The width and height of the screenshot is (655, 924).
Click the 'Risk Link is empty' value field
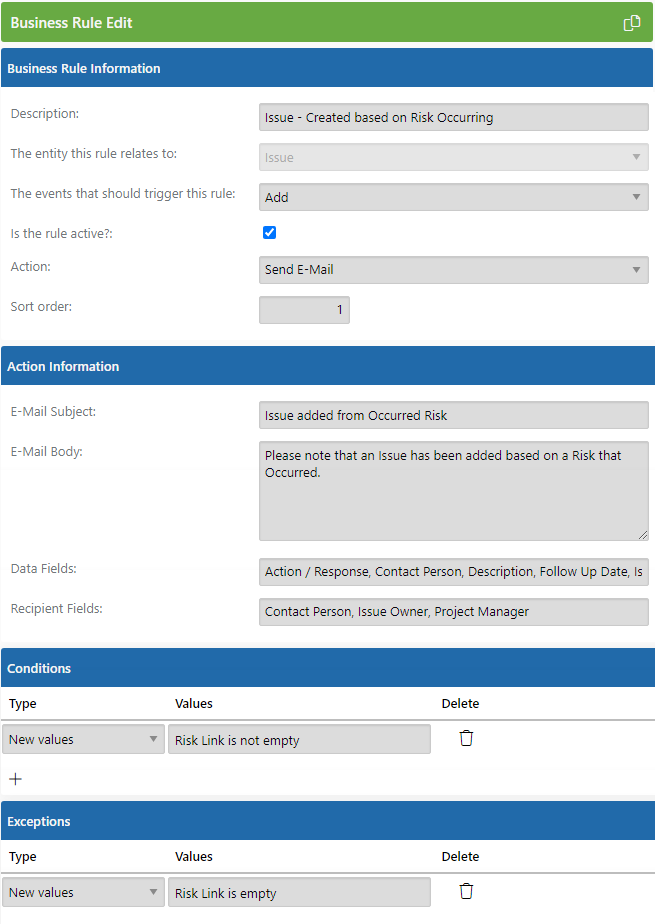pos(299,892)
